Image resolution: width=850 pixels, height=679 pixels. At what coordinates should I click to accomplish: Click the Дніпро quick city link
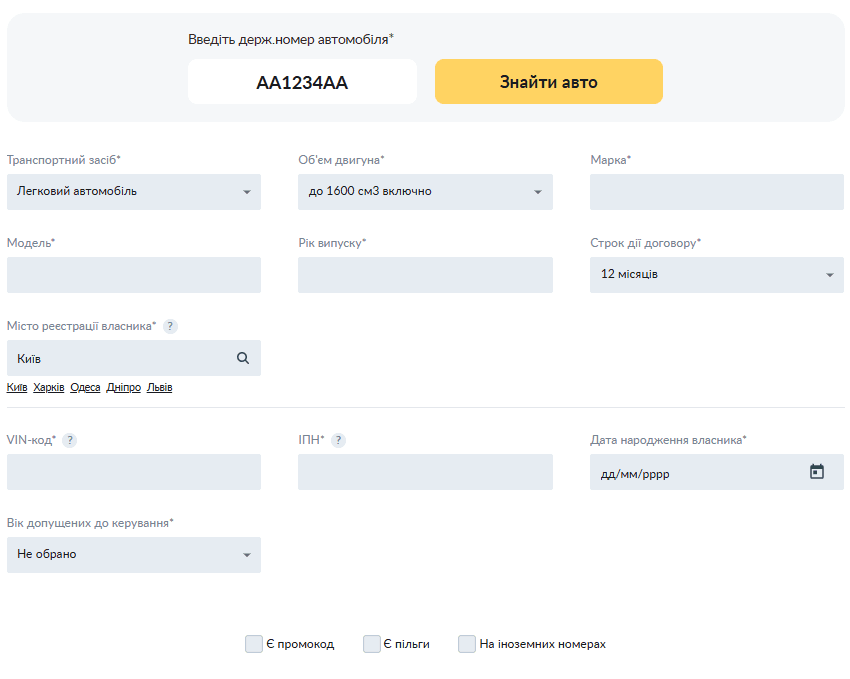[x=123, y=388]
